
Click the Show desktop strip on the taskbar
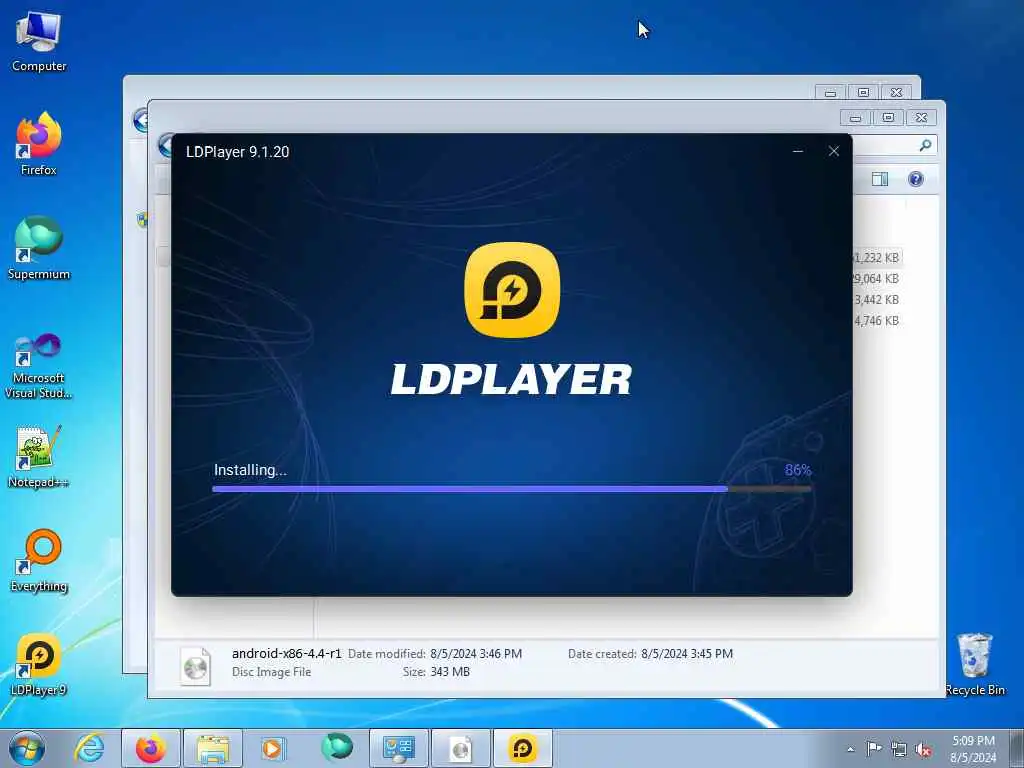1016,749
